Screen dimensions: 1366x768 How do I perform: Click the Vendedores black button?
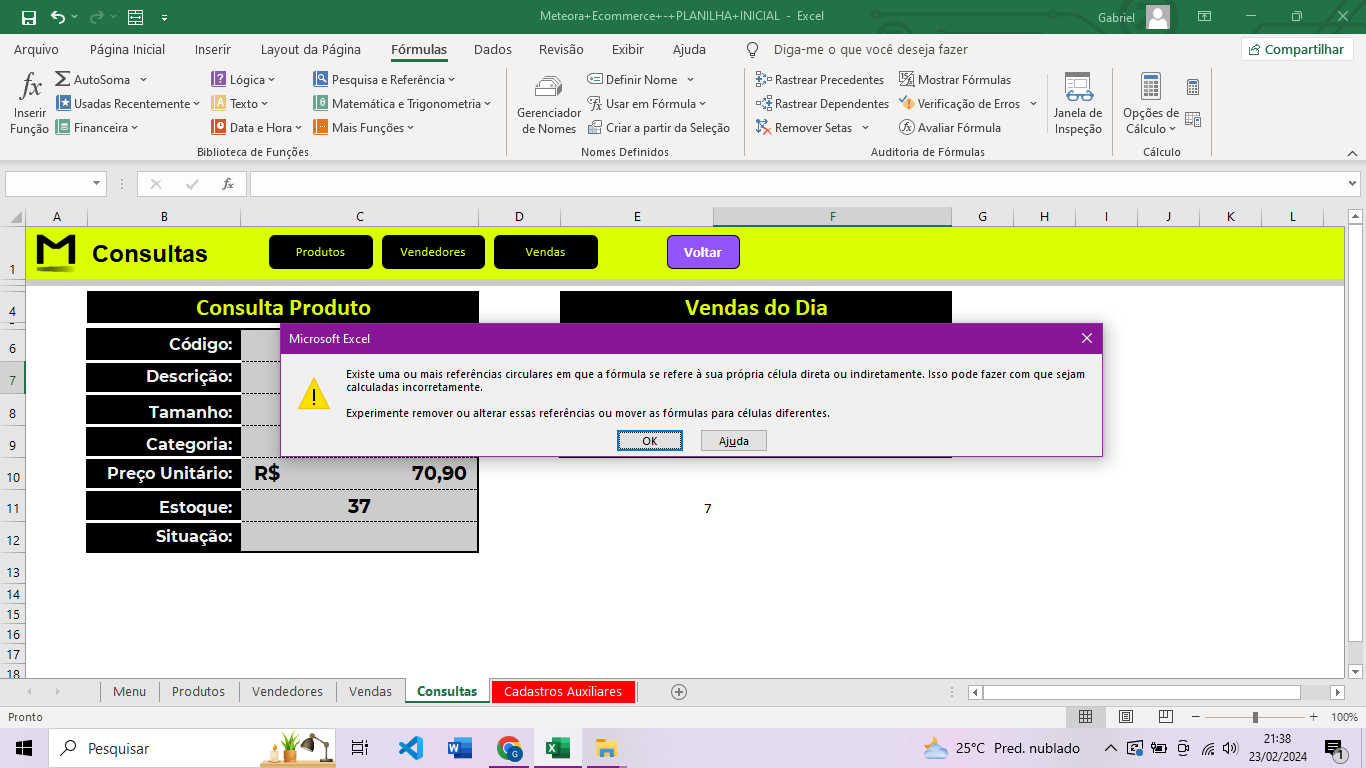point(433,252)
